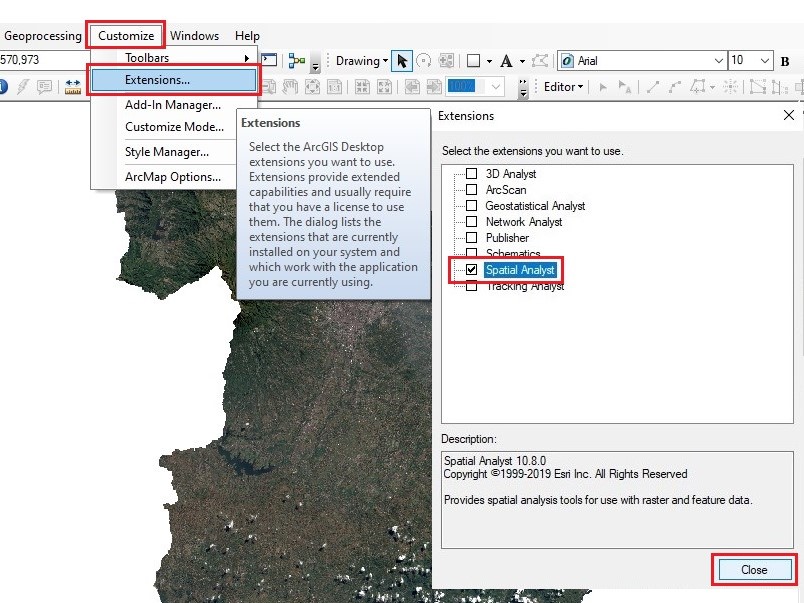Expand toolbar options beside ModelBuilder icon
The width and height of the screenshot is (804, 603).
click(x=316, y=62)
